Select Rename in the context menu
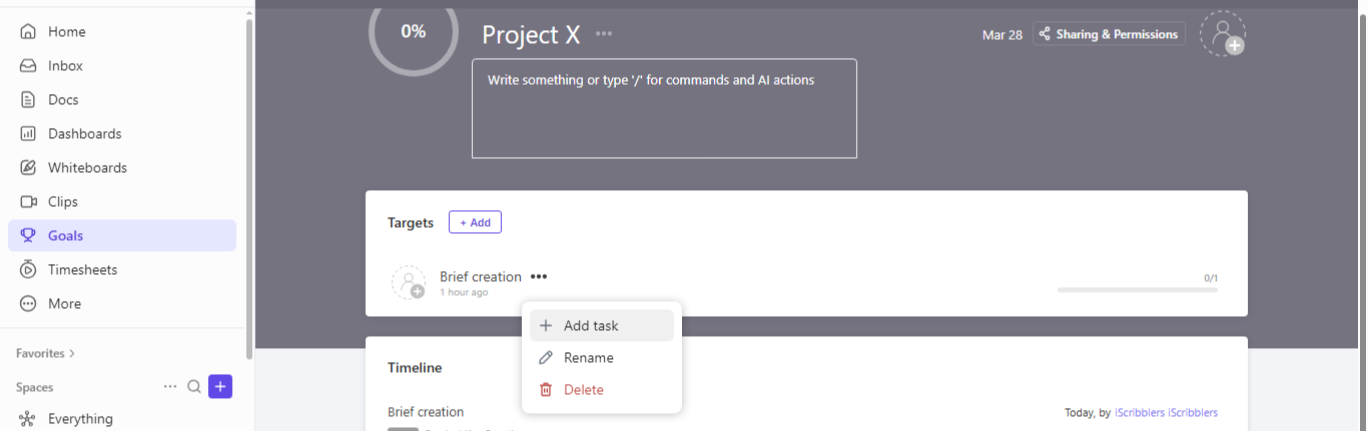The height and width of the screenshot is (431, 1368). coord(588,358)
